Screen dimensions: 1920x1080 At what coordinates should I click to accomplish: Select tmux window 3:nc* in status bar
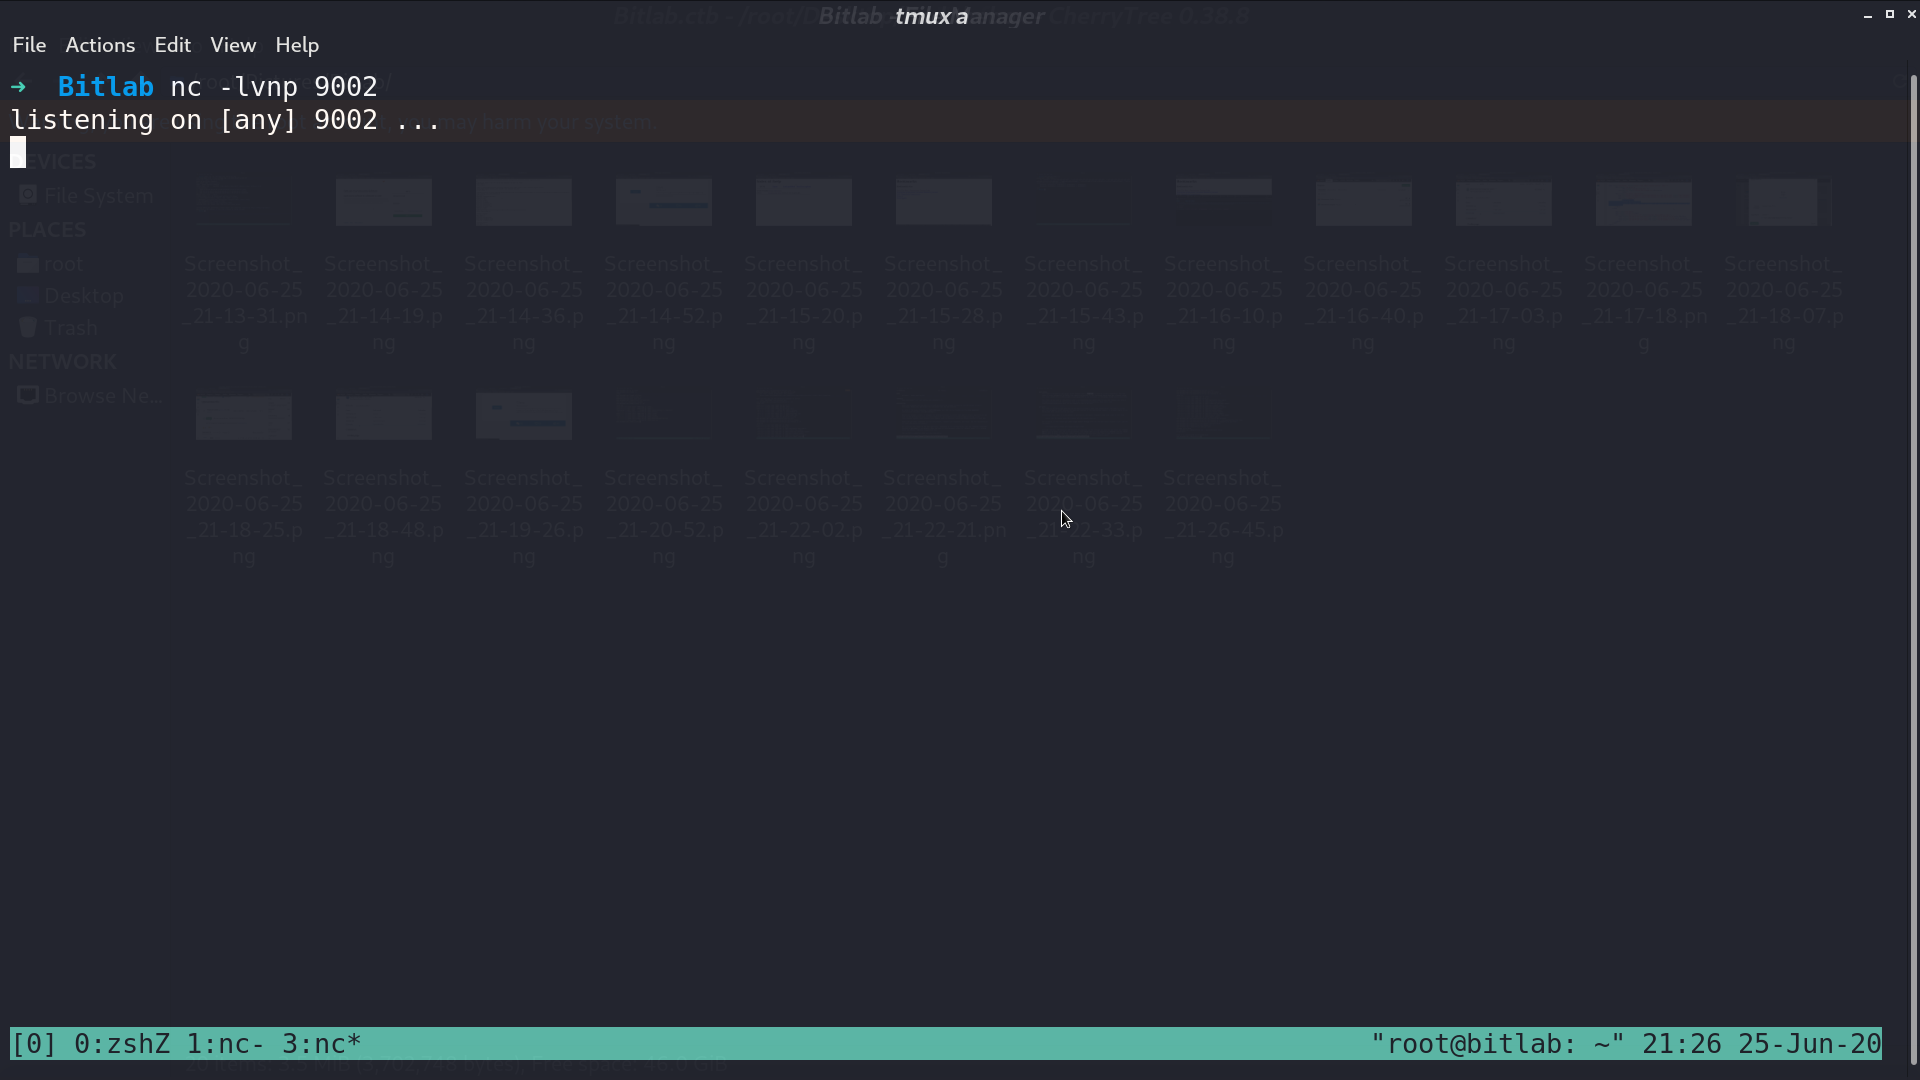322,1044
